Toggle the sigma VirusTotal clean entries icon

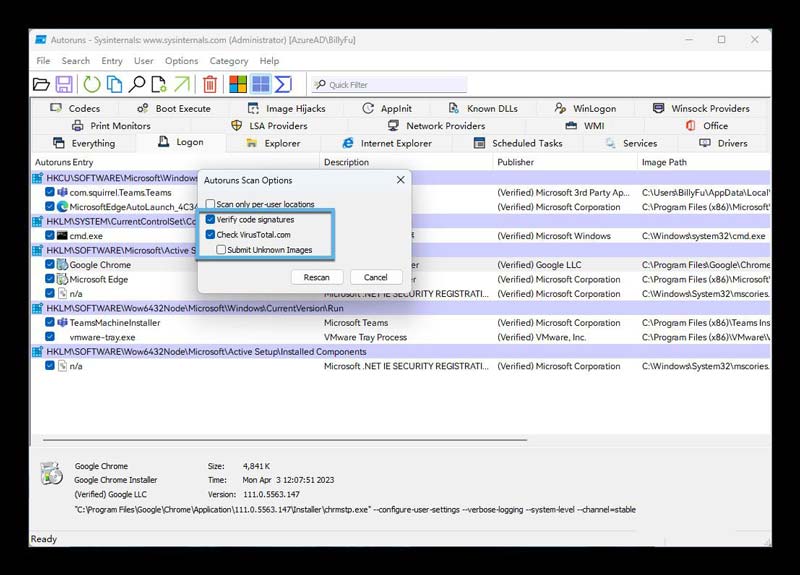coord(283,84)
